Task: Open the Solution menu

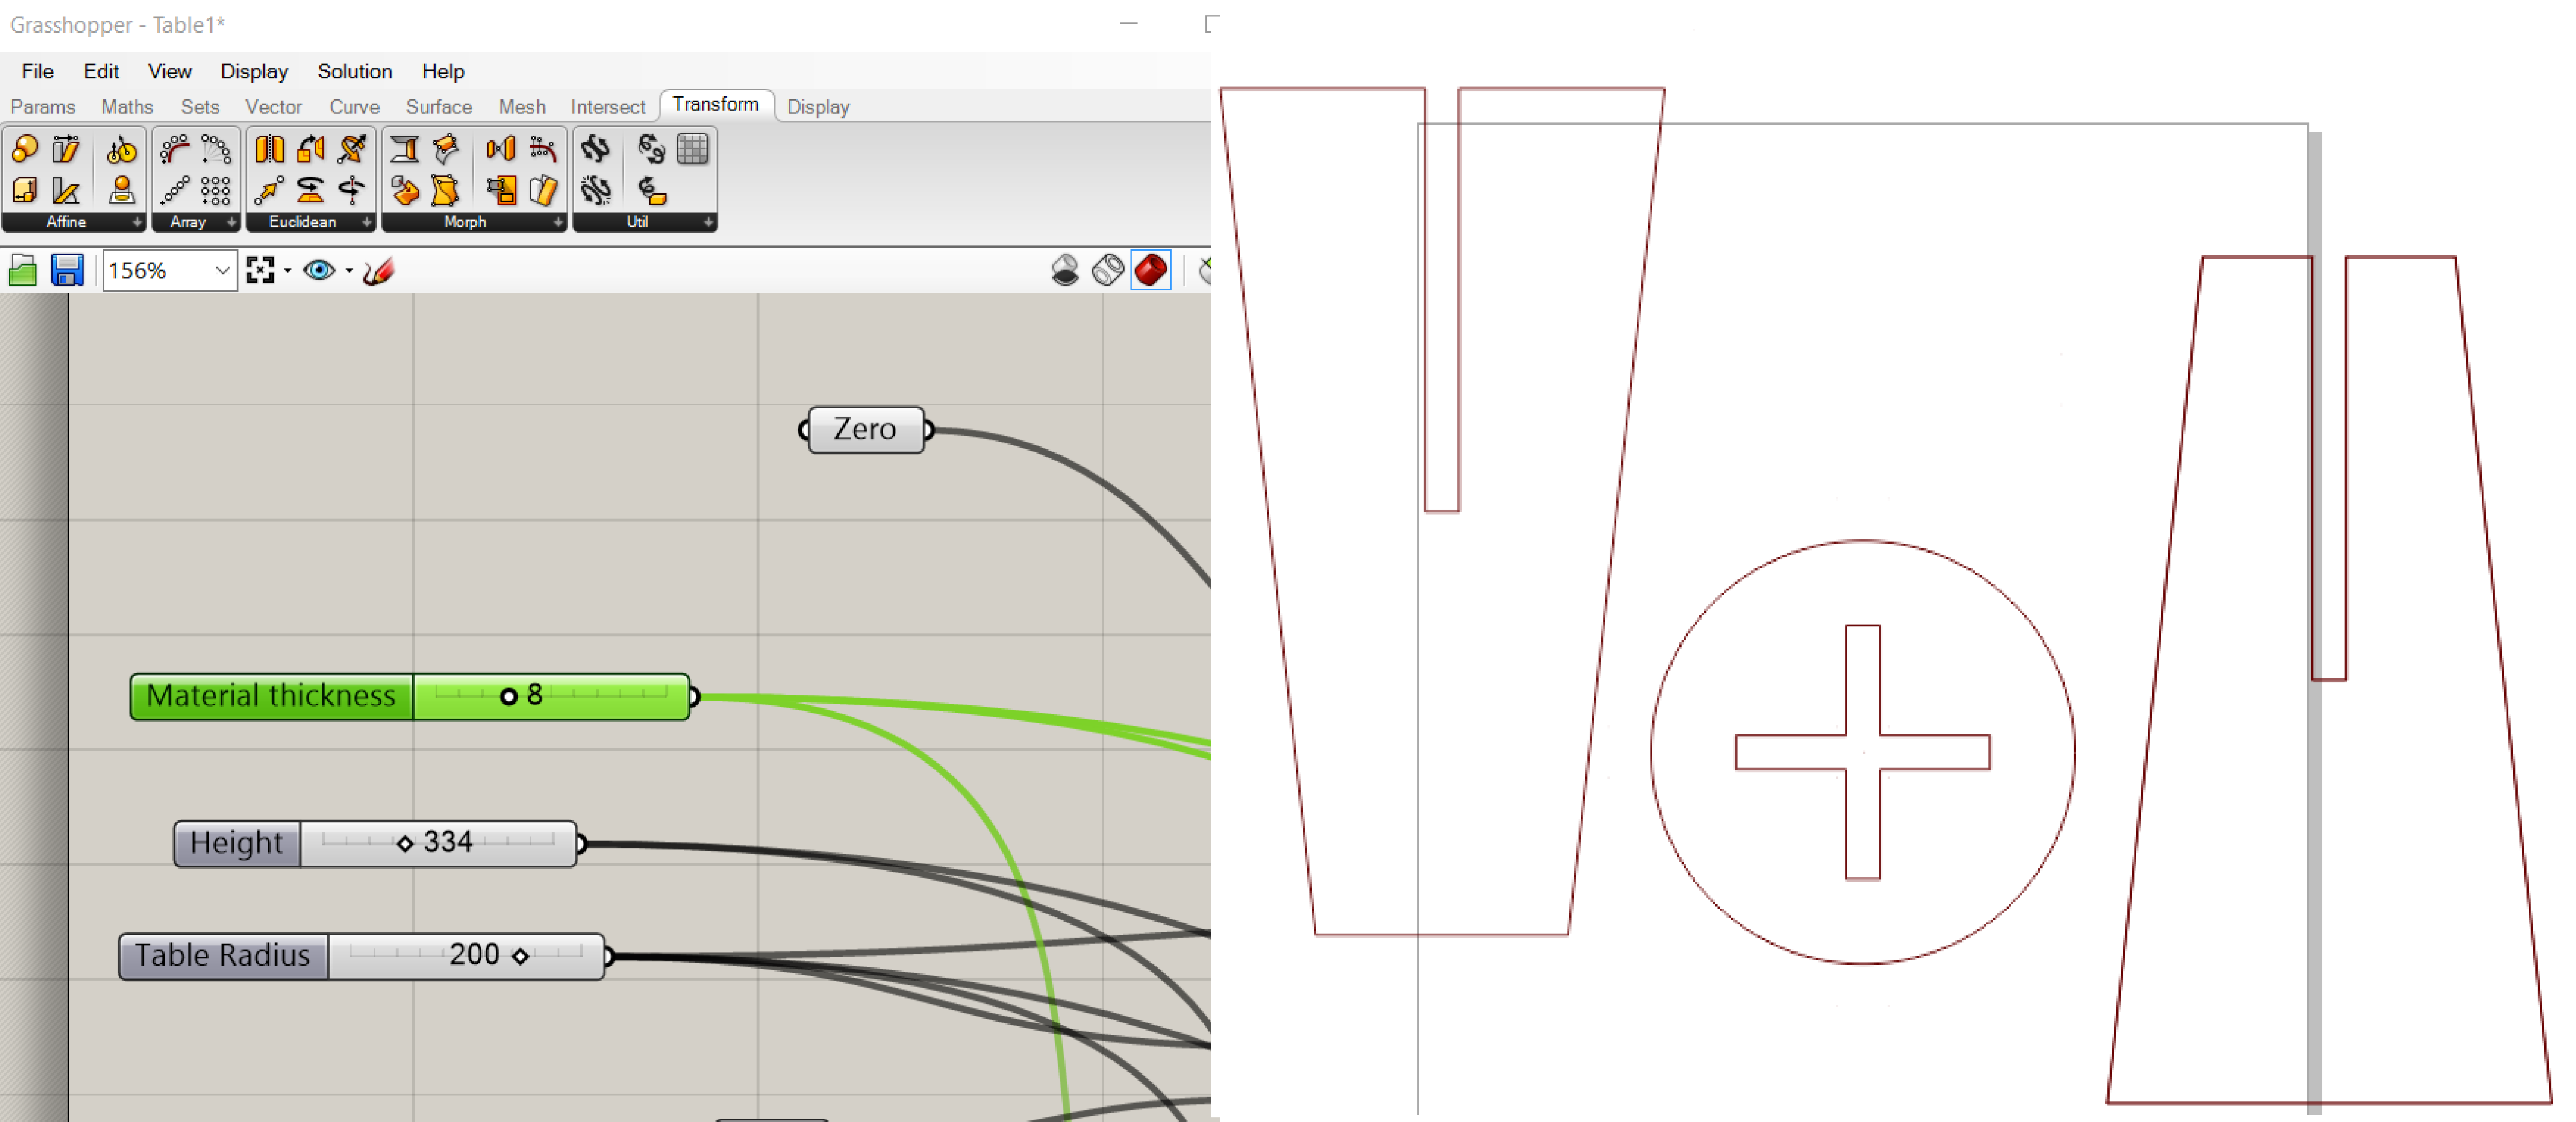Action: [354, 71]
